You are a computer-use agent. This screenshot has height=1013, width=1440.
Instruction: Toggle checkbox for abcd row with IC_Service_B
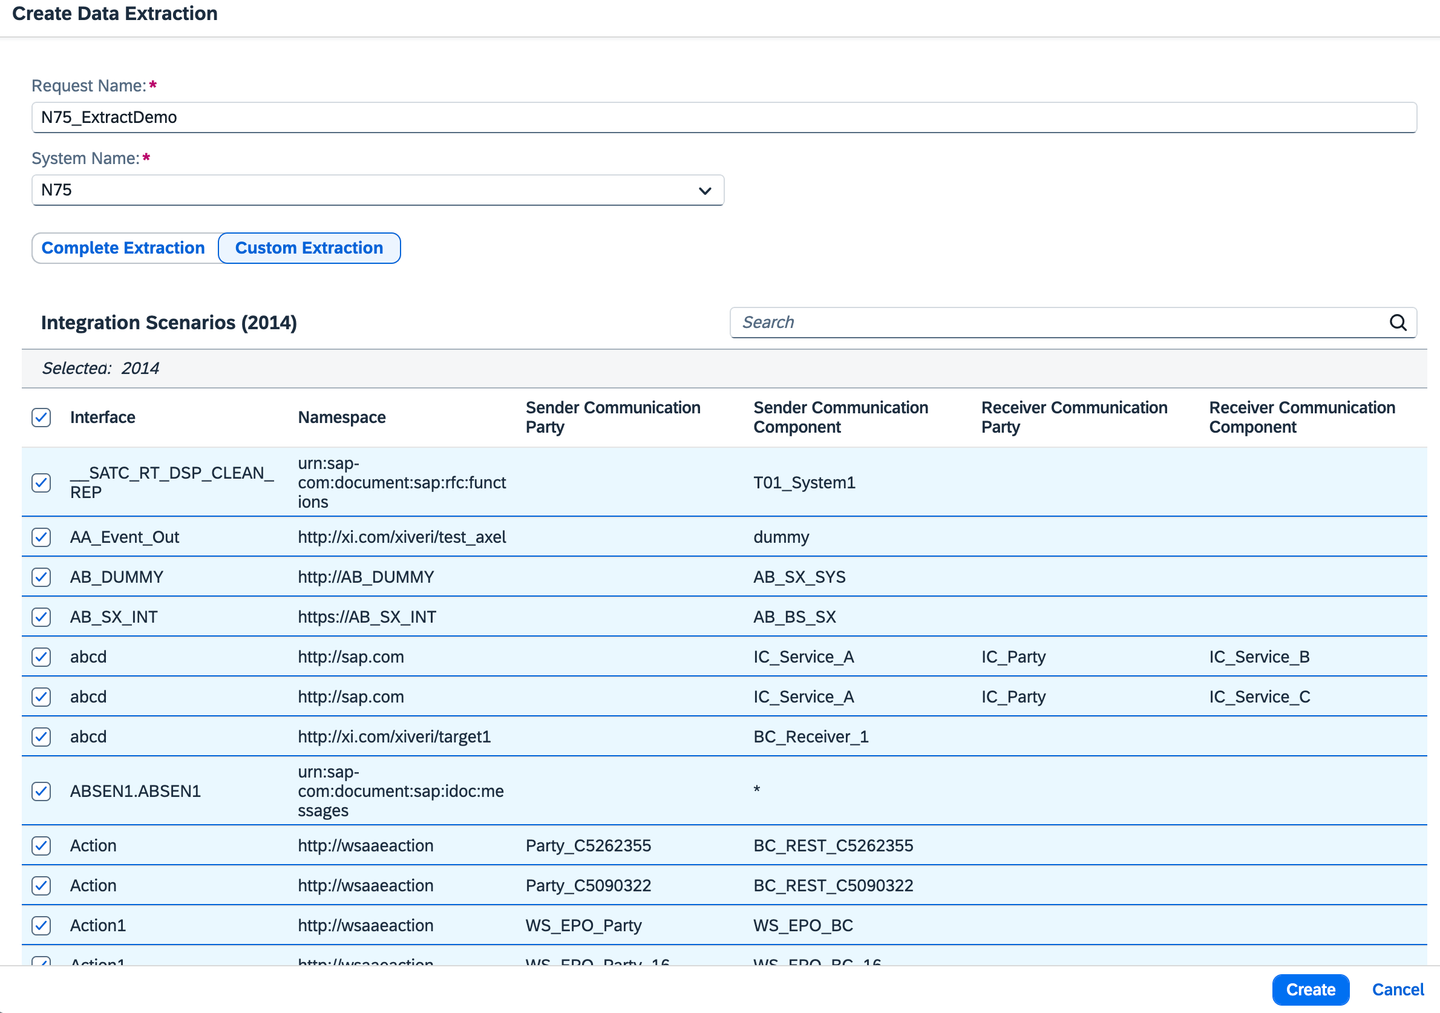click(41, 657)
